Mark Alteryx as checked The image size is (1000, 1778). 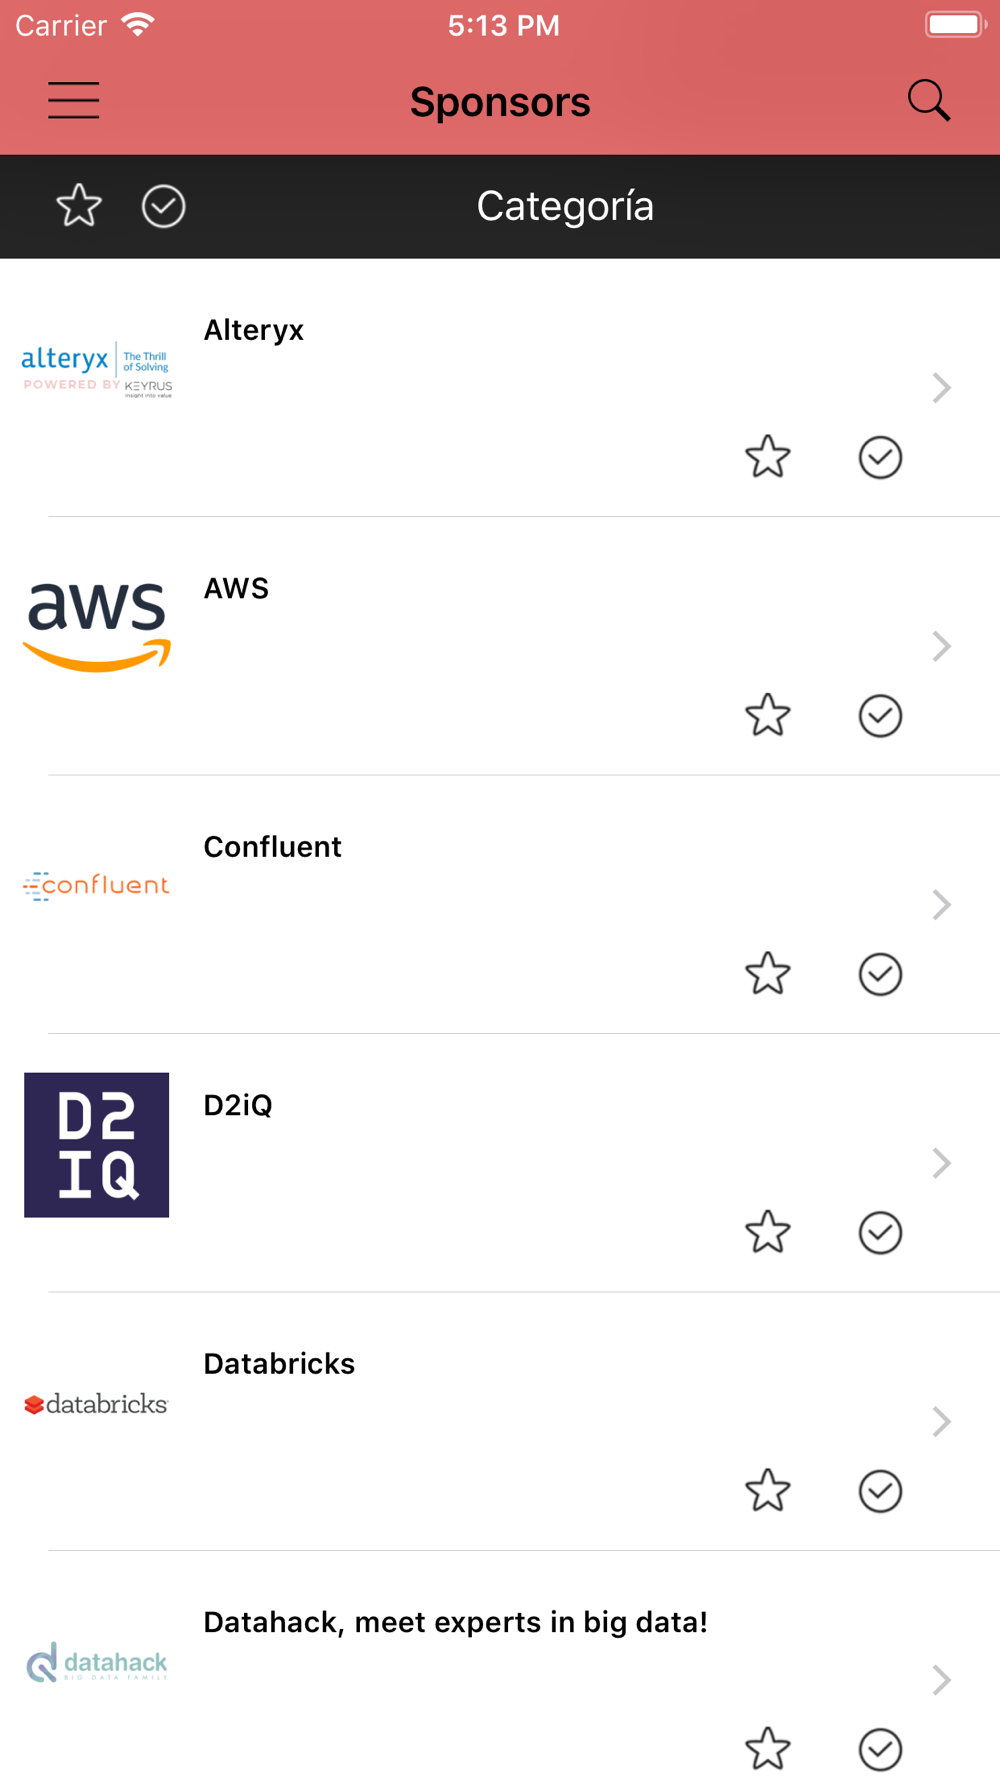pos(880,457)
